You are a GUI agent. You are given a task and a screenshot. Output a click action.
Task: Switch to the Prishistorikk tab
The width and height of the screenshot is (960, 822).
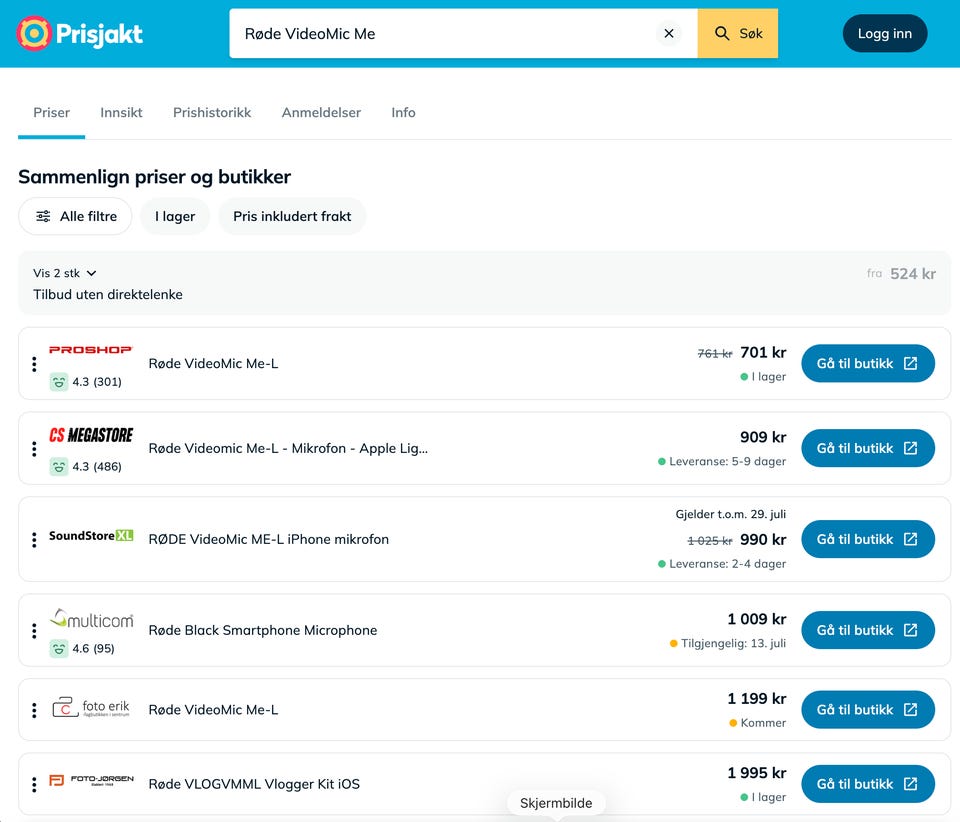coord(212,113)
